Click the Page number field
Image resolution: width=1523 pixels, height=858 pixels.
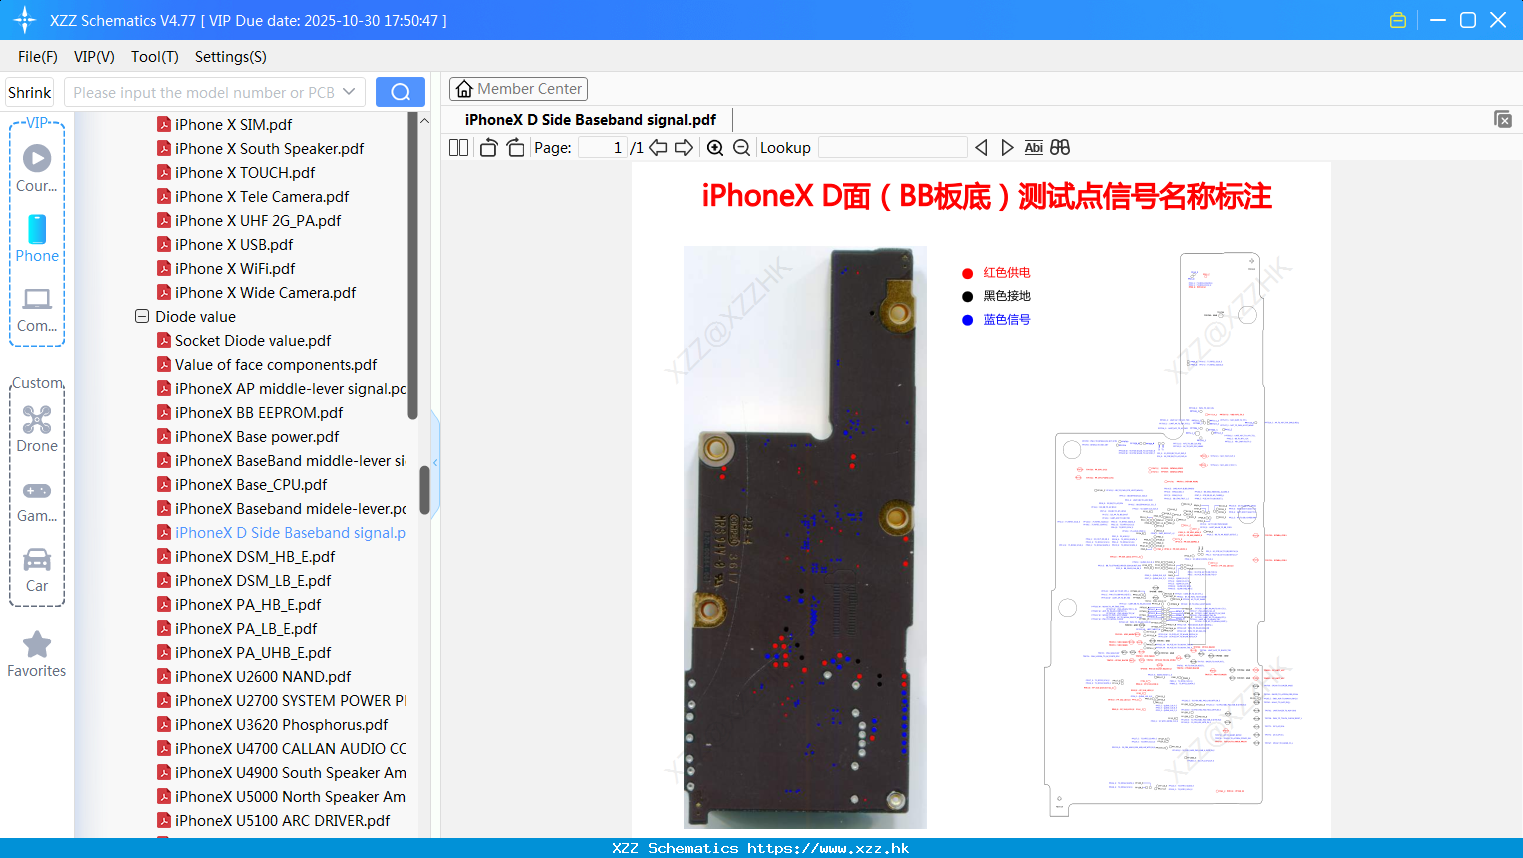click(603, 148)
